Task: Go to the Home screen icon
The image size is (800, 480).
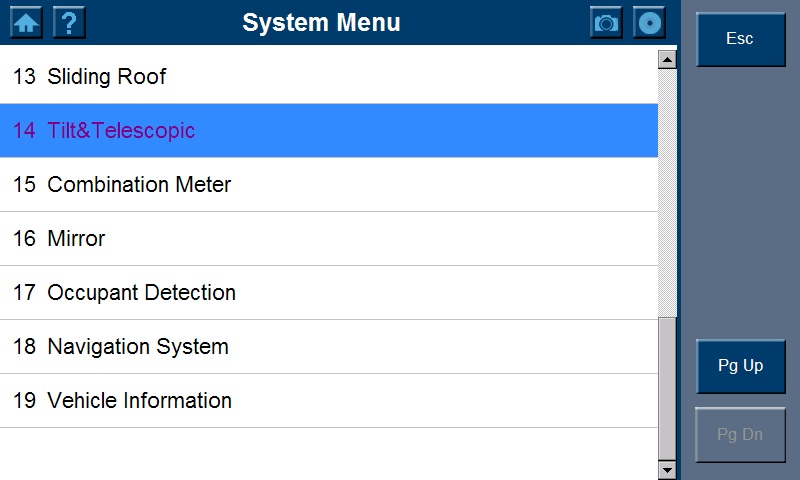Action: [x=26, y=22]
